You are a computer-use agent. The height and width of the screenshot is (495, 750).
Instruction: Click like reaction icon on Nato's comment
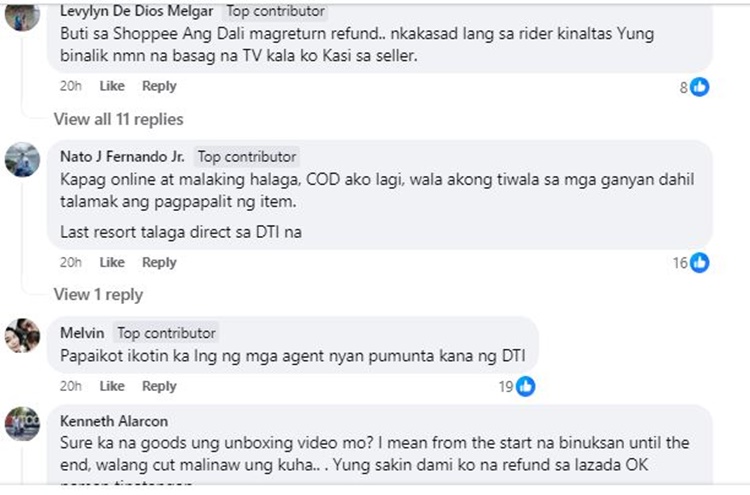pyautogui.click(x=700, y=263)
